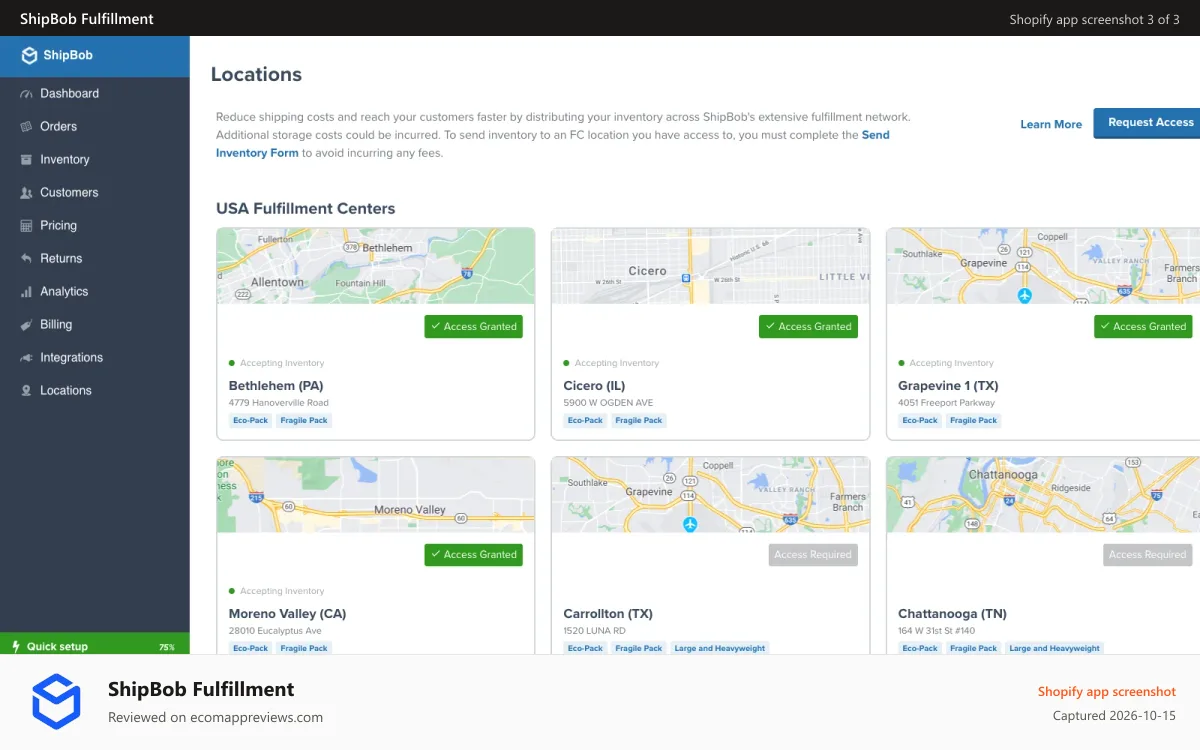
Task: Click the 28010 Eucalyptus Ave address
Action: point(275,631)
